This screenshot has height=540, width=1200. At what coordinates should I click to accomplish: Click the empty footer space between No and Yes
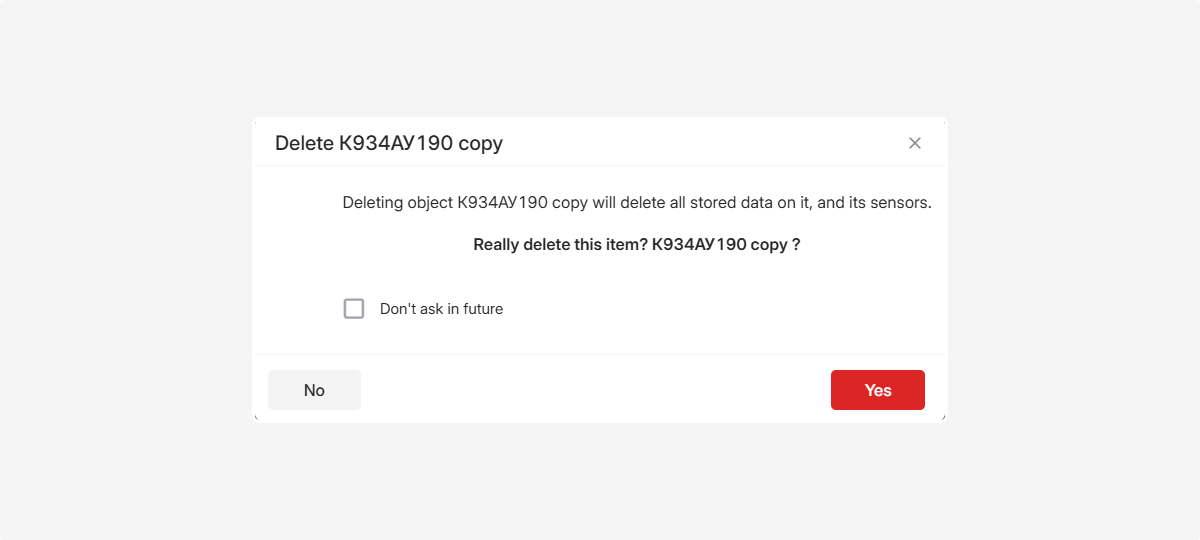pos(595,390)
